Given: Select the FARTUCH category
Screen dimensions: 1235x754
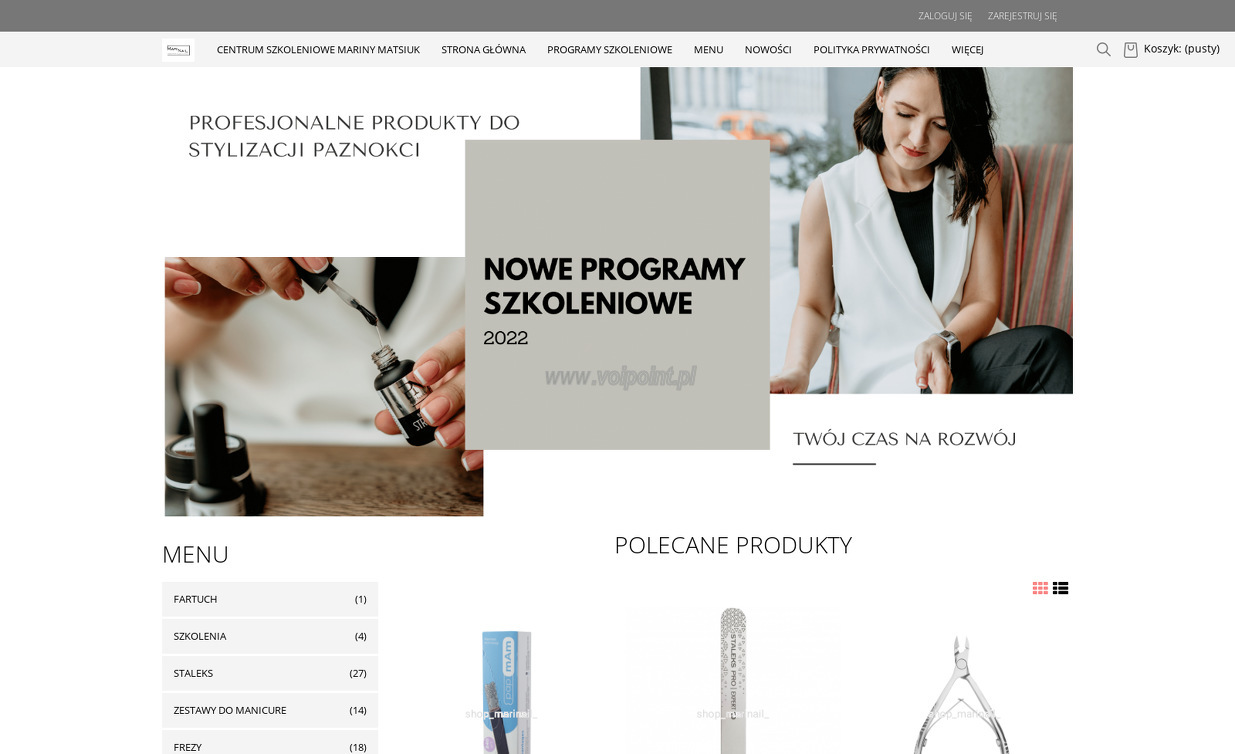Looking at the screenshot, I should click(x=270, y=599).
